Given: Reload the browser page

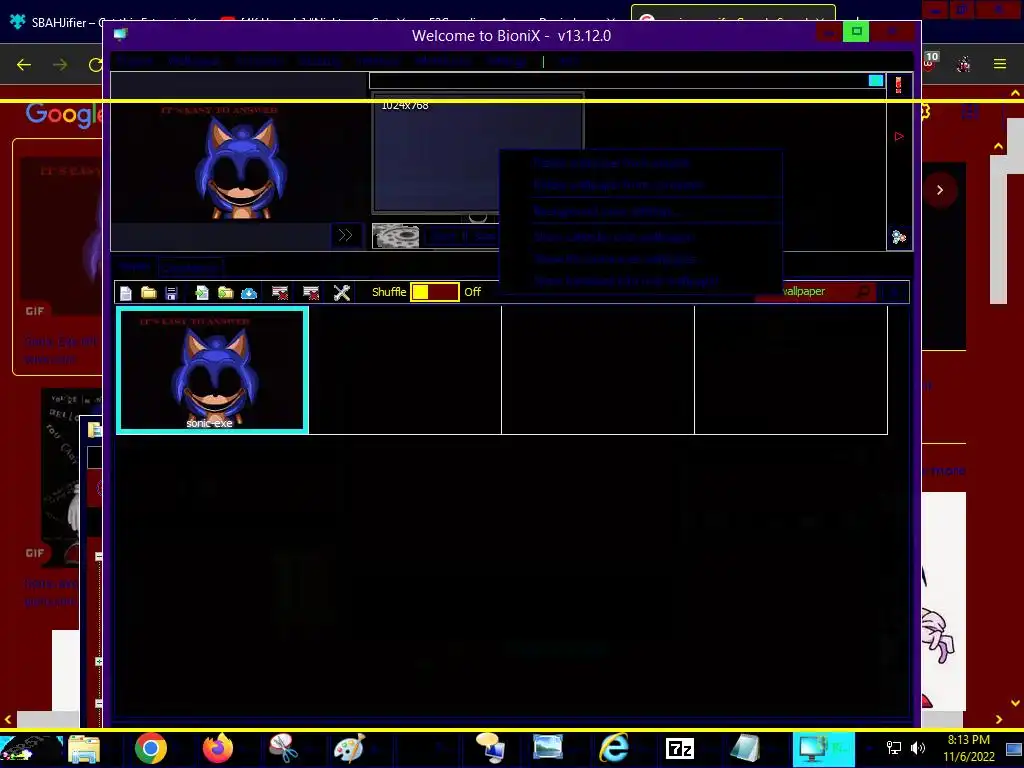Looking at the screenshot, I should [95, 64].
